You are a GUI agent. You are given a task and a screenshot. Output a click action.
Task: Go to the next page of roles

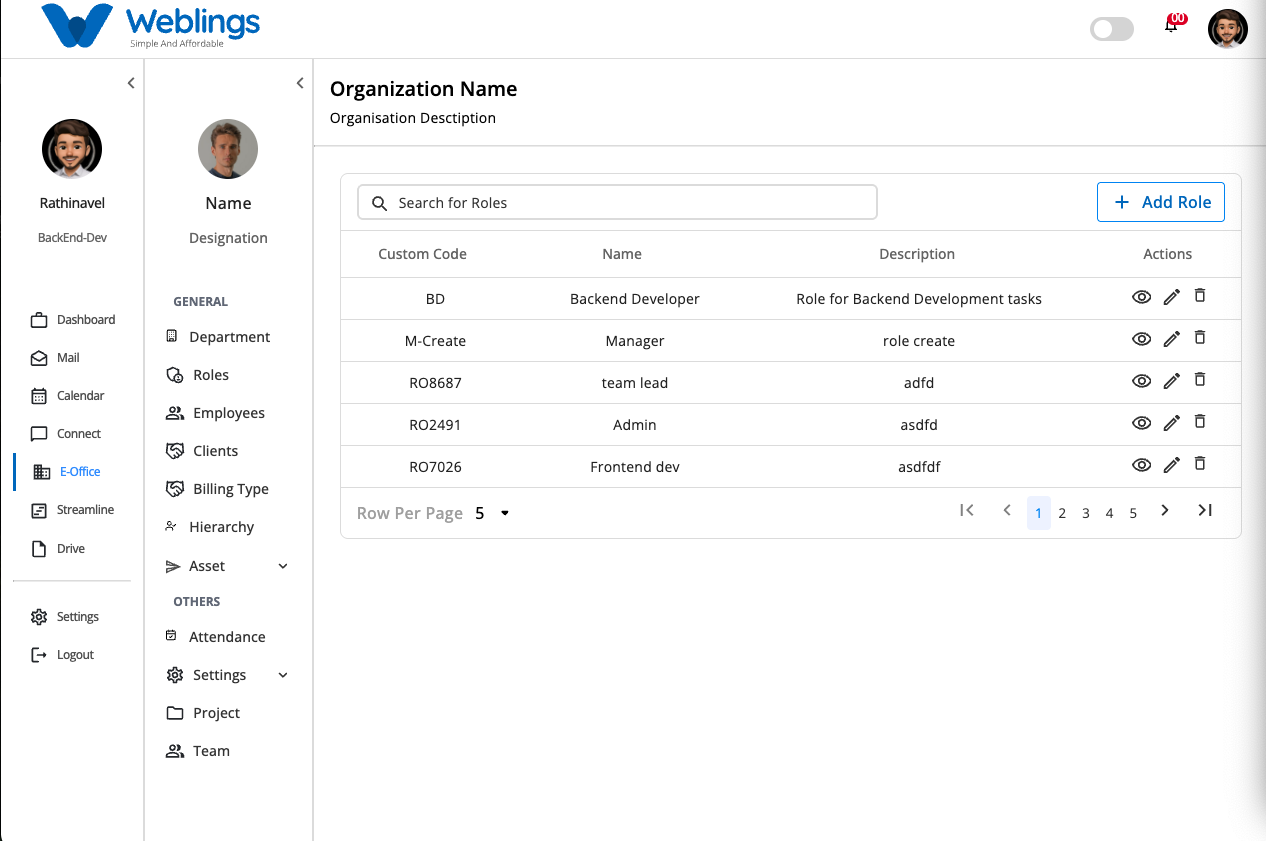point(1165,510)
